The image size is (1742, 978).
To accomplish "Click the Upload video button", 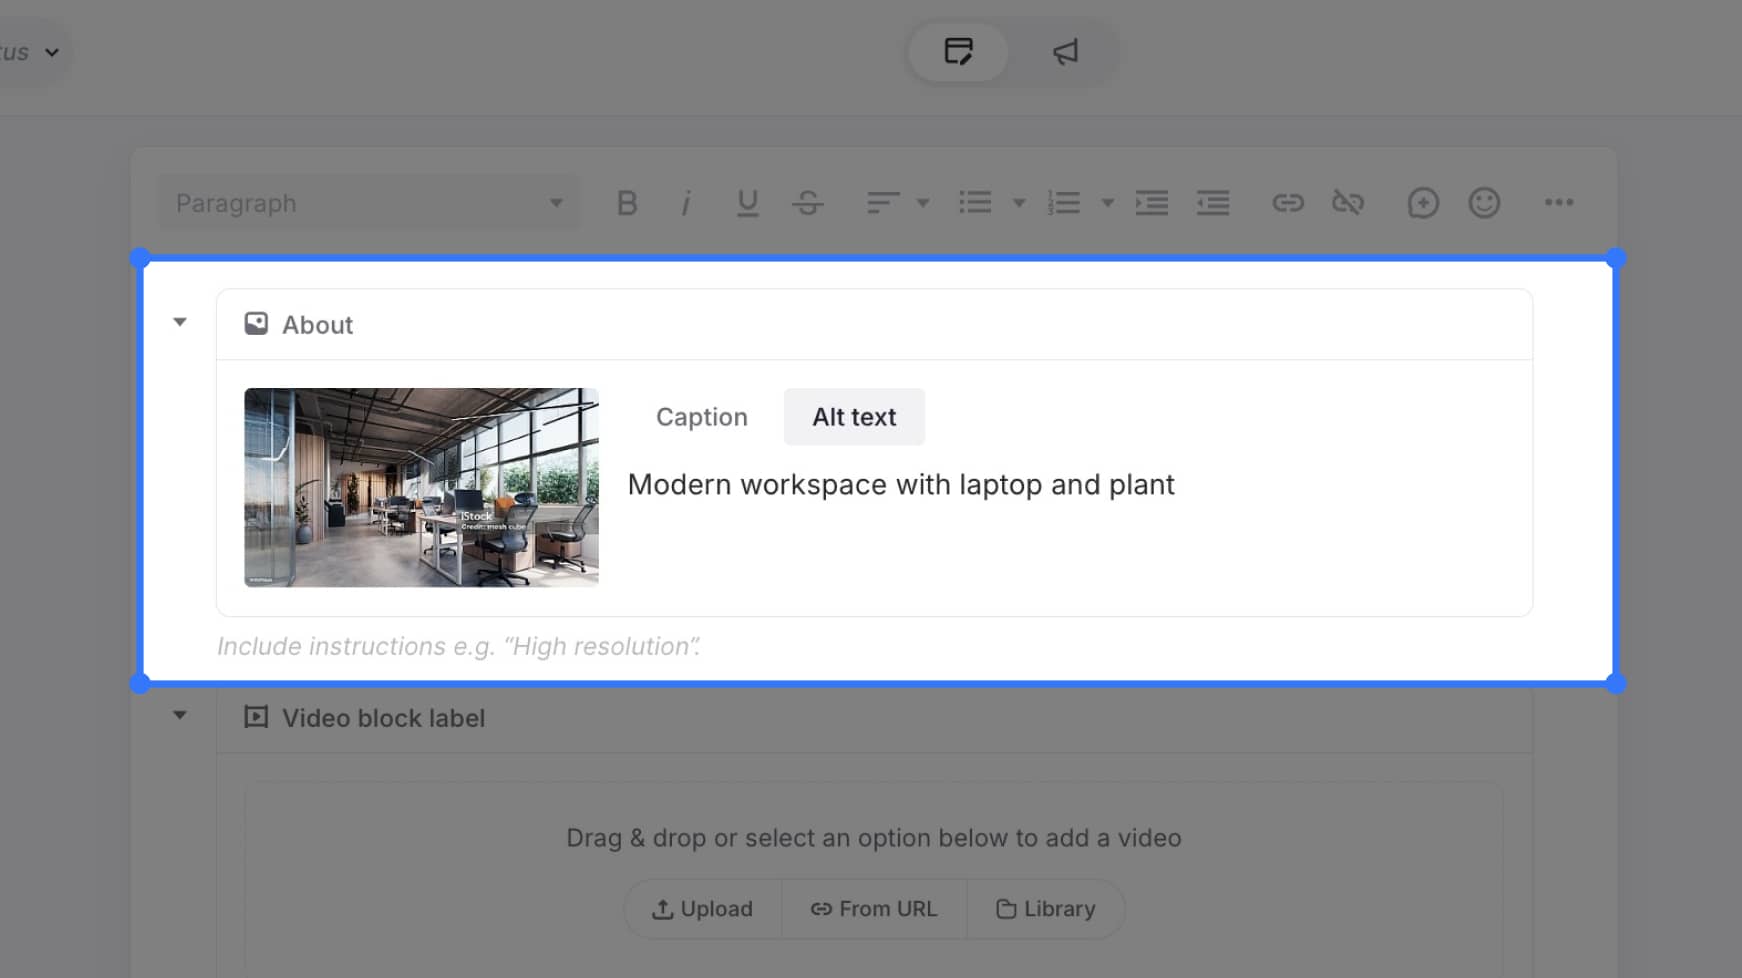I will tap(702, 909).
